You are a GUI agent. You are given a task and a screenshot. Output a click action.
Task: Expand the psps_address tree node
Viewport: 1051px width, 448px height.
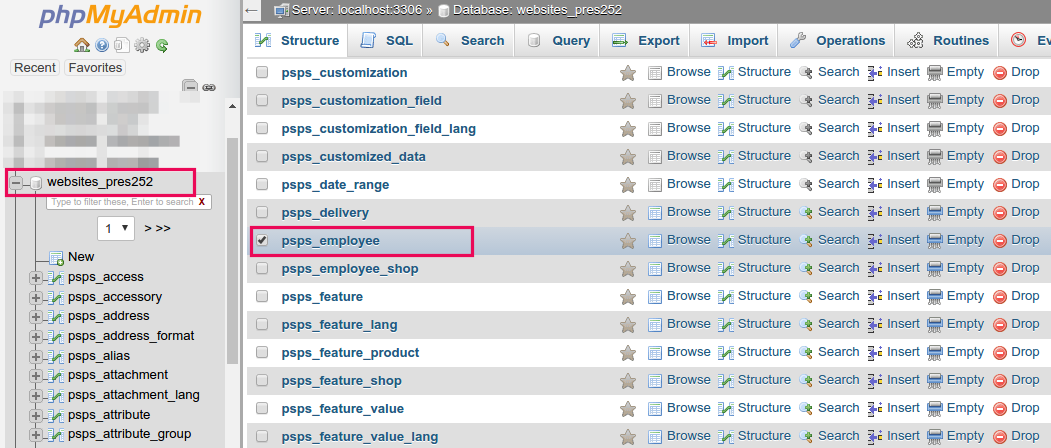[36, 316]
